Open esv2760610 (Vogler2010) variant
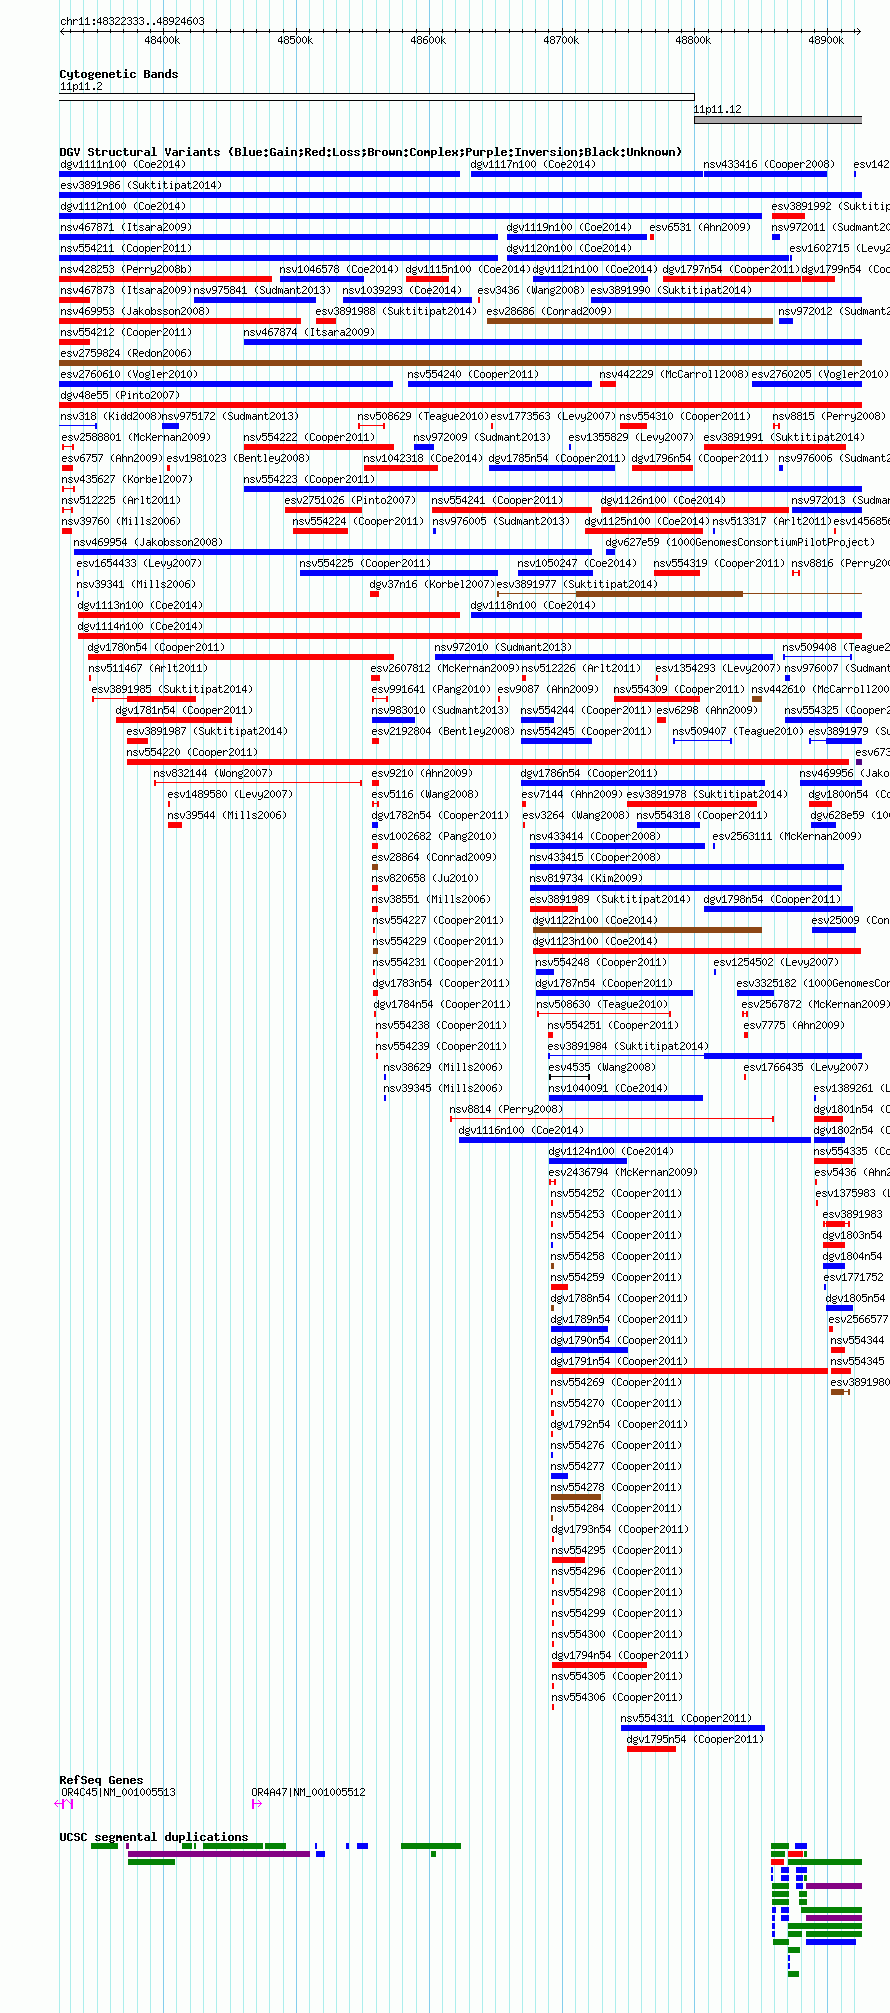 coord(226,384)
